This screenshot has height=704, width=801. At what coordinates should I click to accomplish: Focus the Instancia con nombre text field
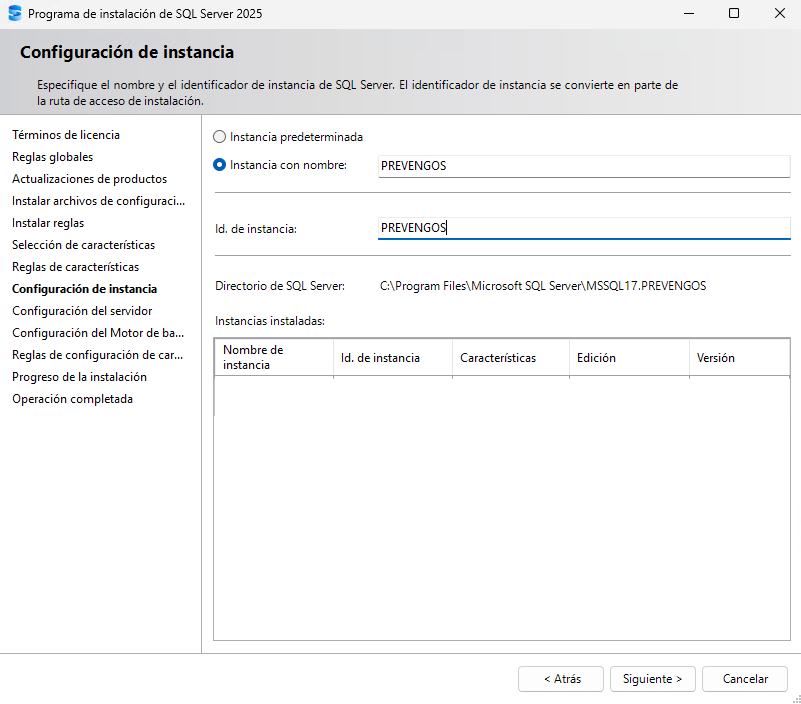click(x=584, y=166)
